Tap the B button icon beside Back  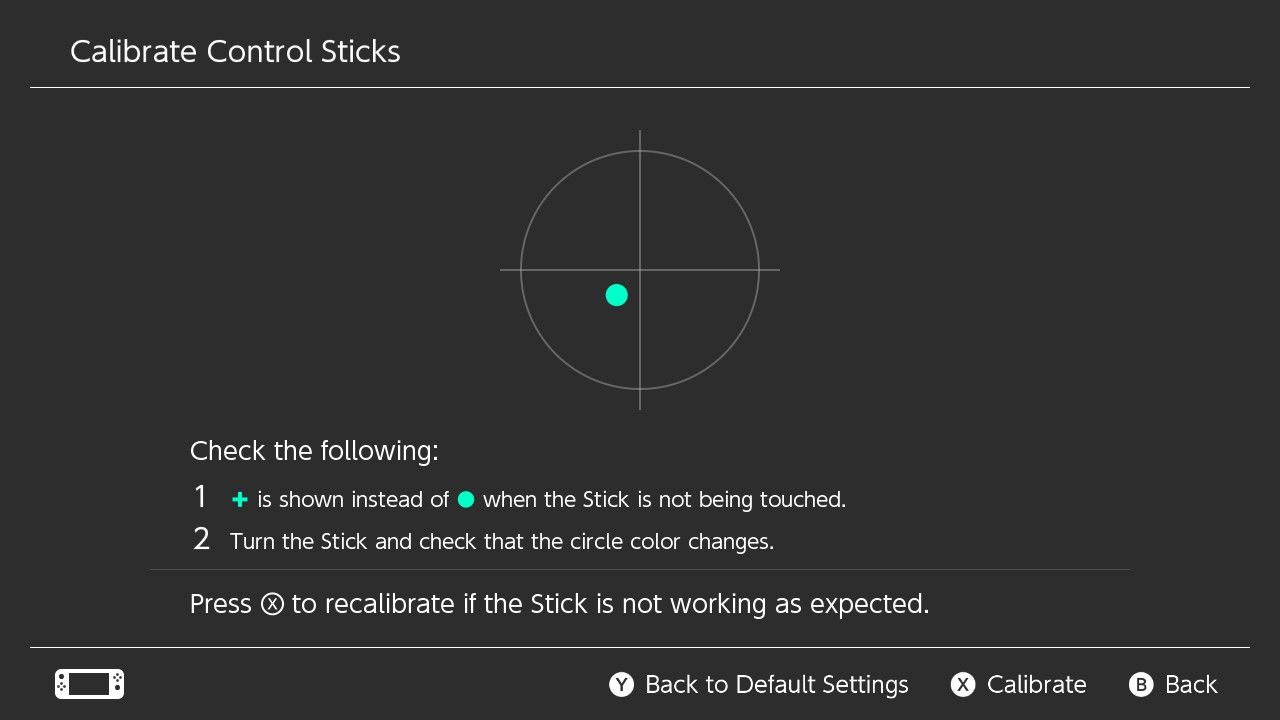tap(1141, 684)
